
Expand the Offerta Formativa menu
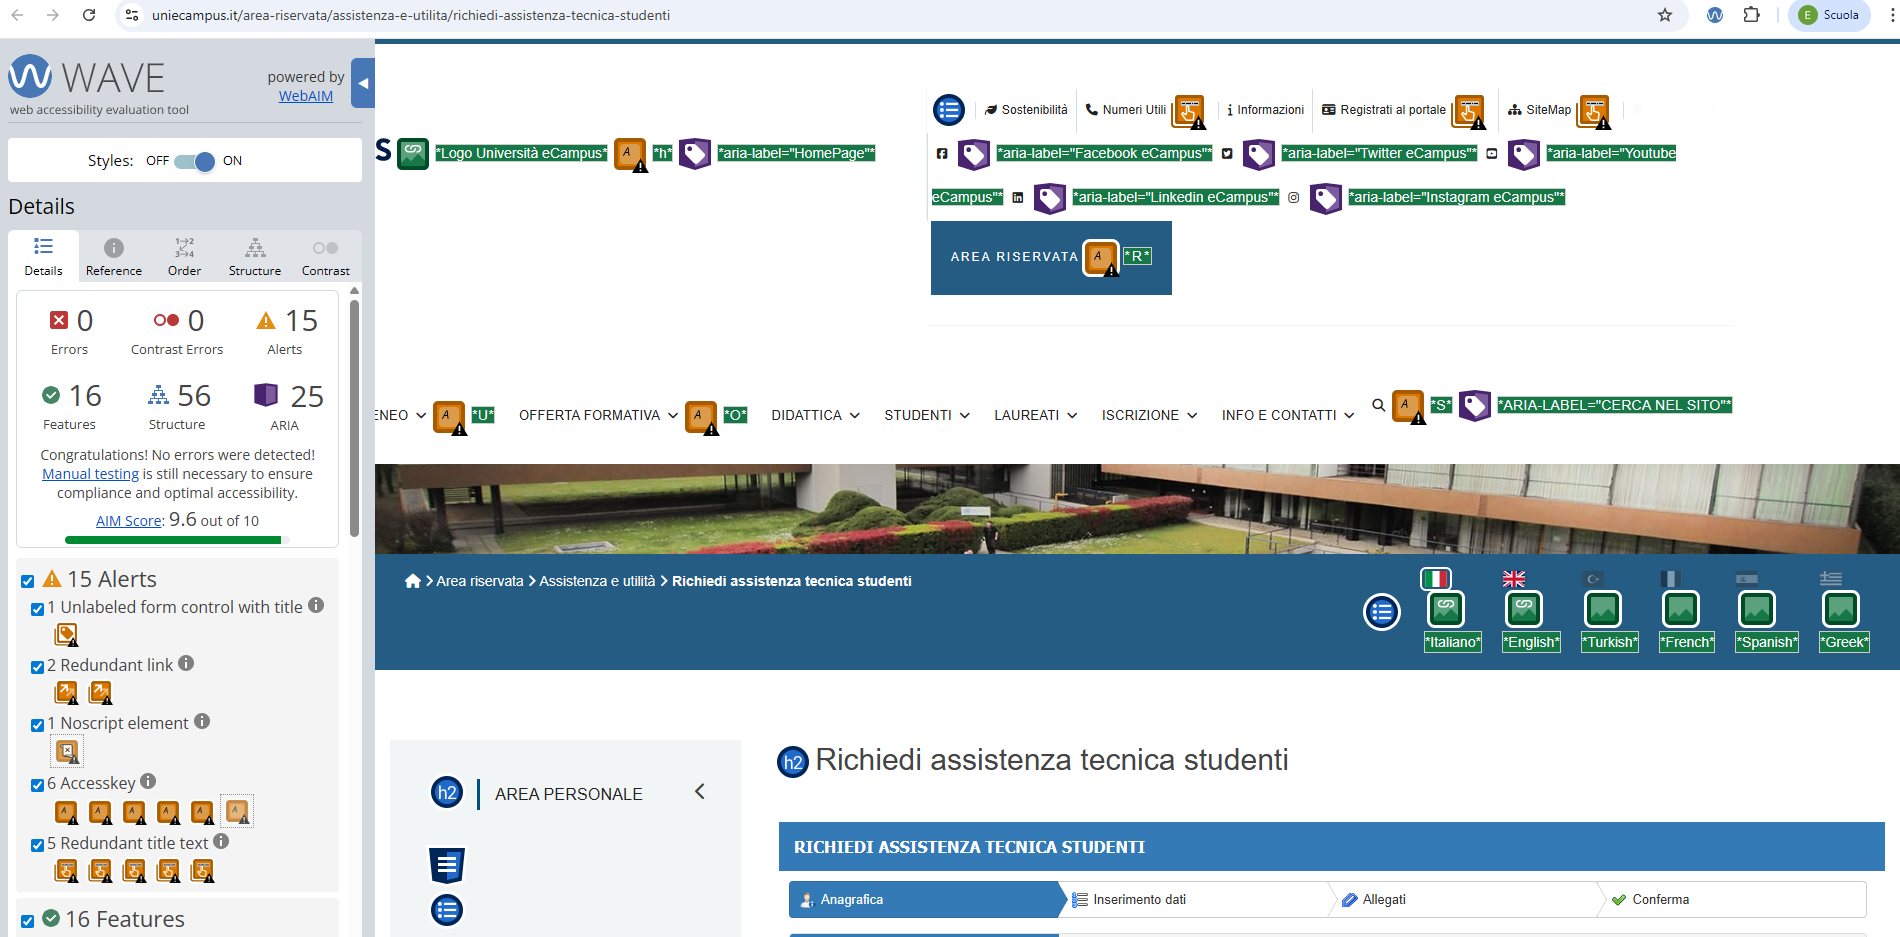[598, 415]
